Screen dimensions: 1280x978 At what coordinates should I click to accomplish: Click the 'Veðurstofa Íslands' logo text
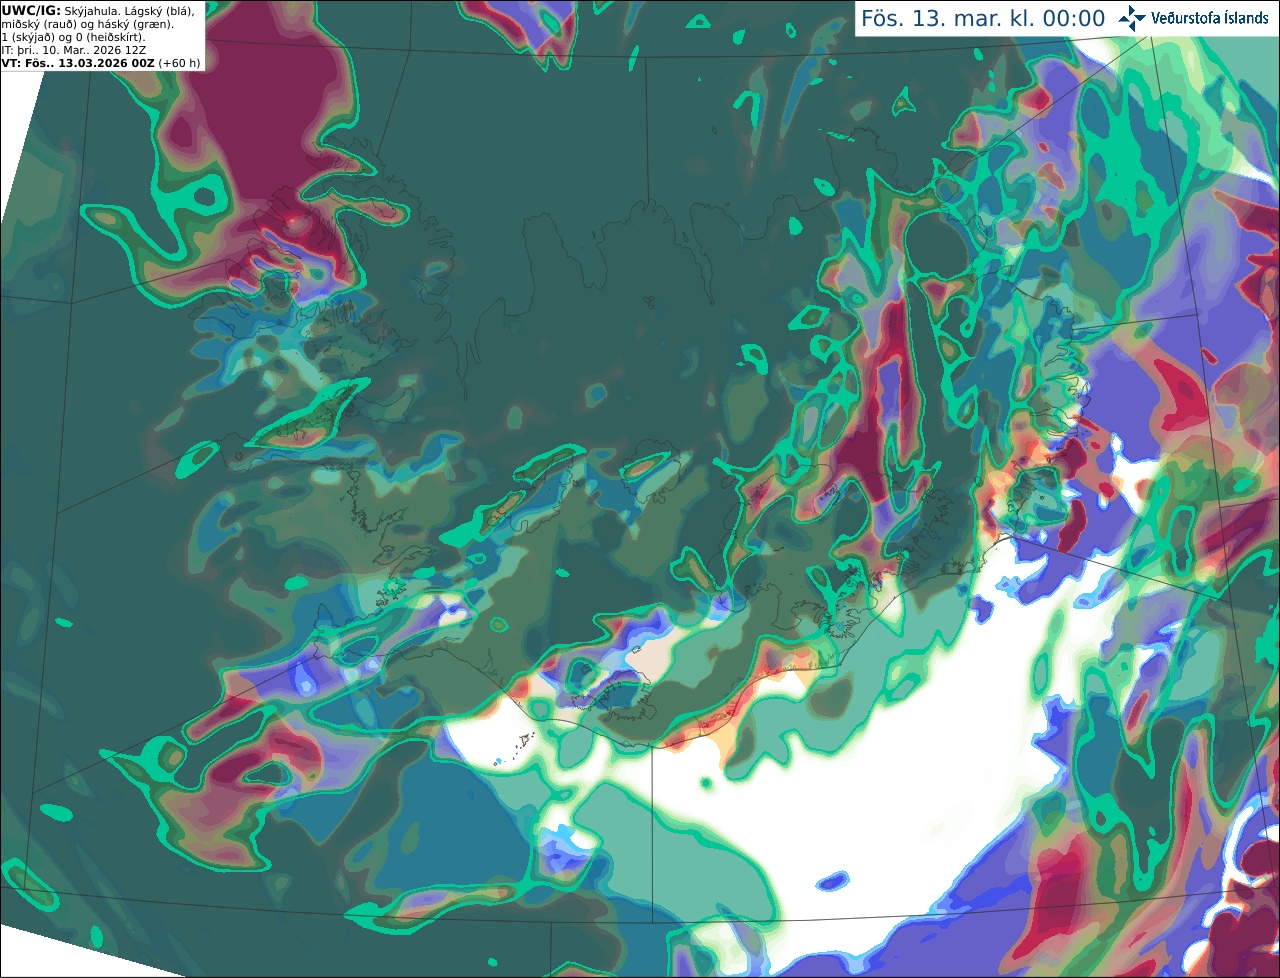pos(1210,18)
